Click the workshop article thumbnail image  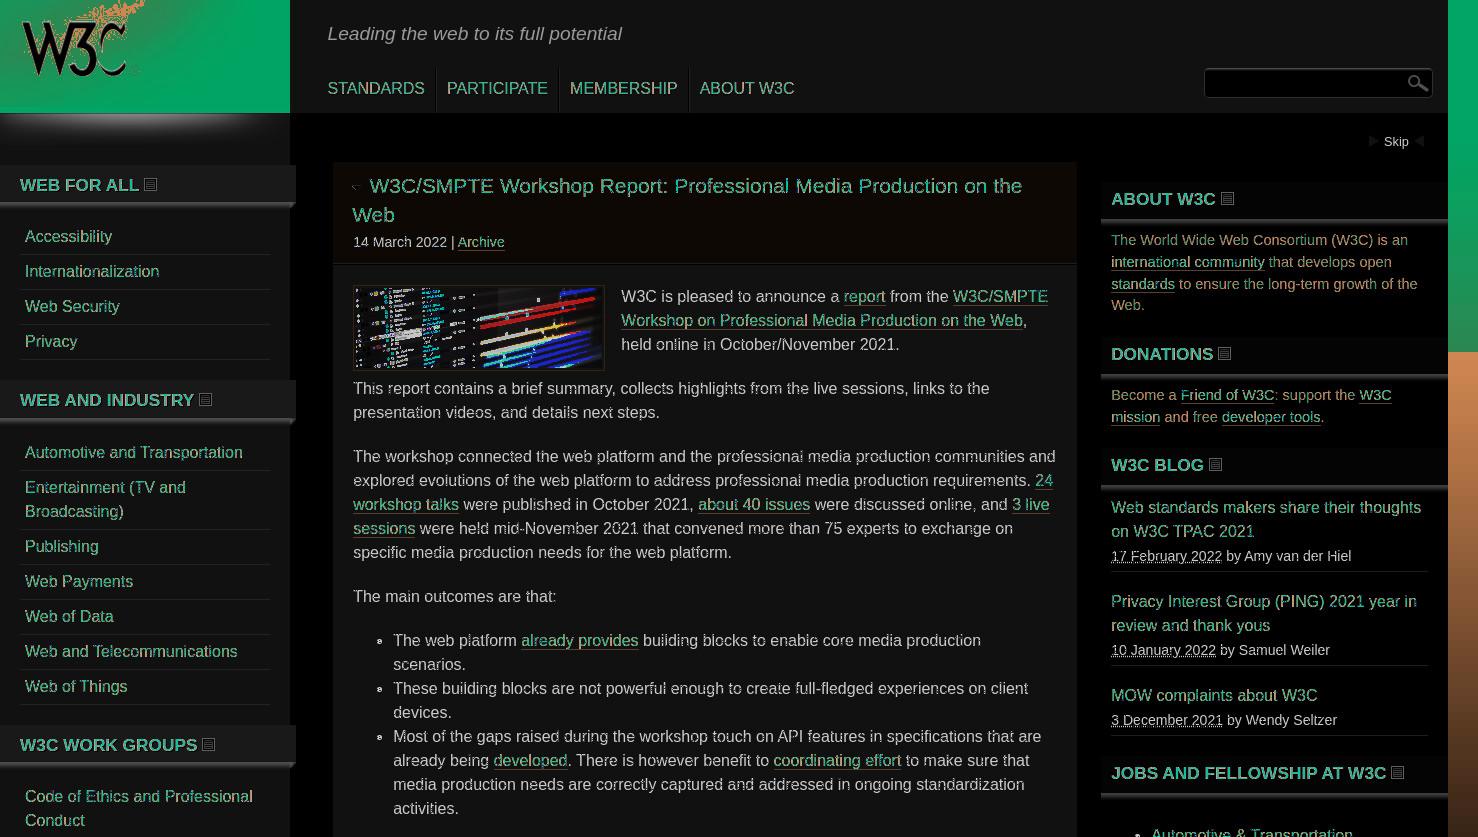[x=479, y=328]
